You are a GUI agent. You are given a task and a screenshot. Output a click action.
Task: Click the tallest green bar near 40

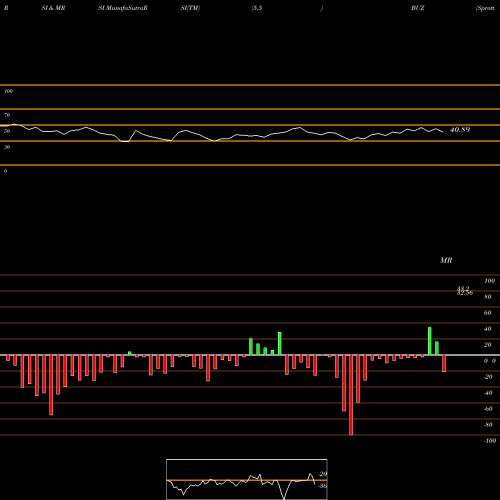point(430,341)
